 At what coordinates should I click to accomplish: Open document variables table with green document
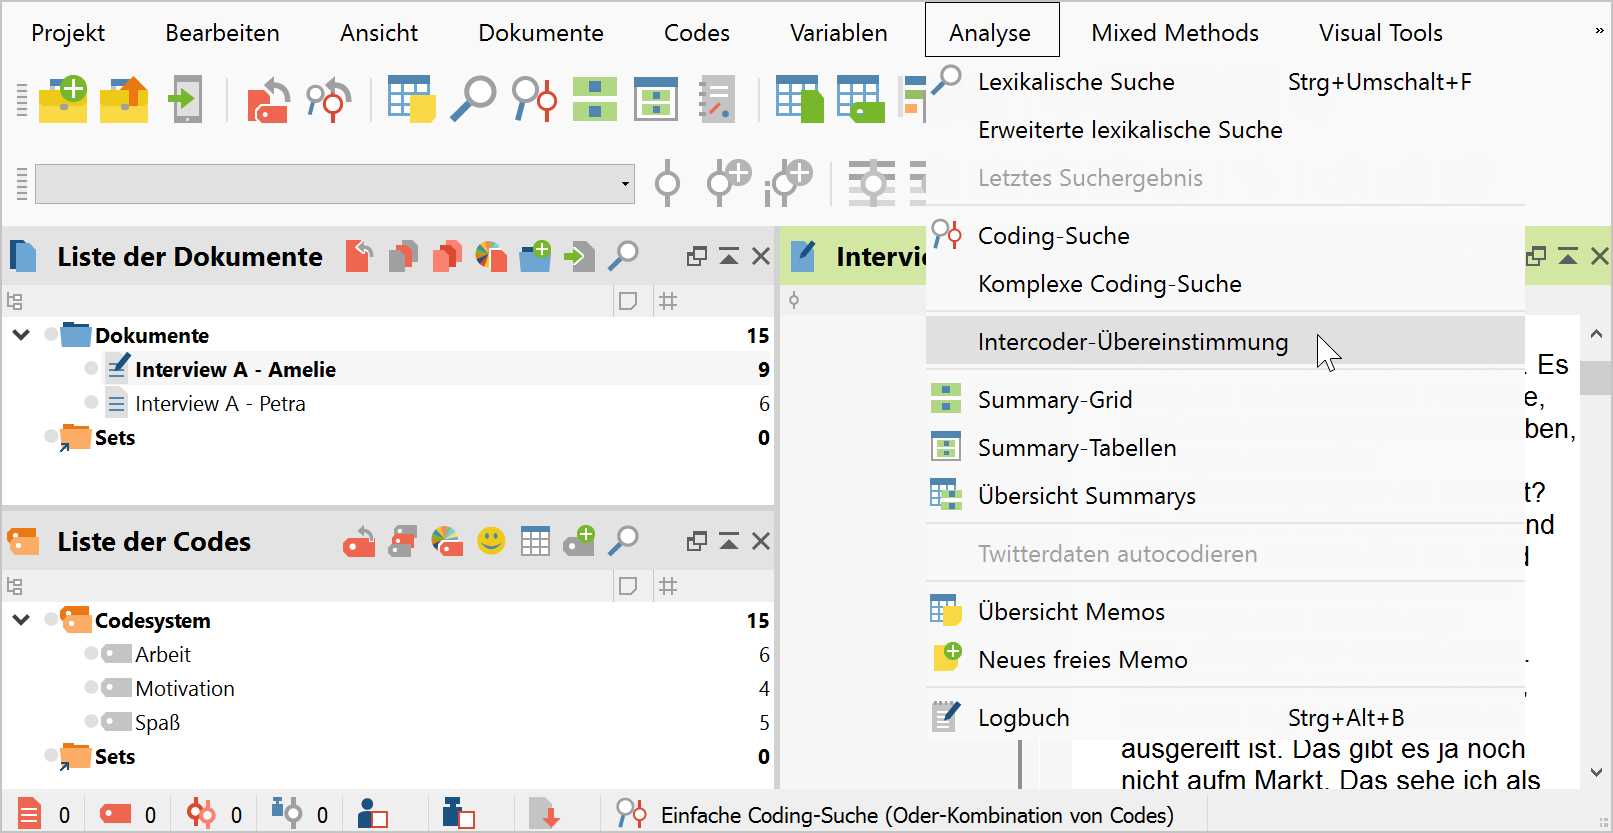[x=800, y=100]
